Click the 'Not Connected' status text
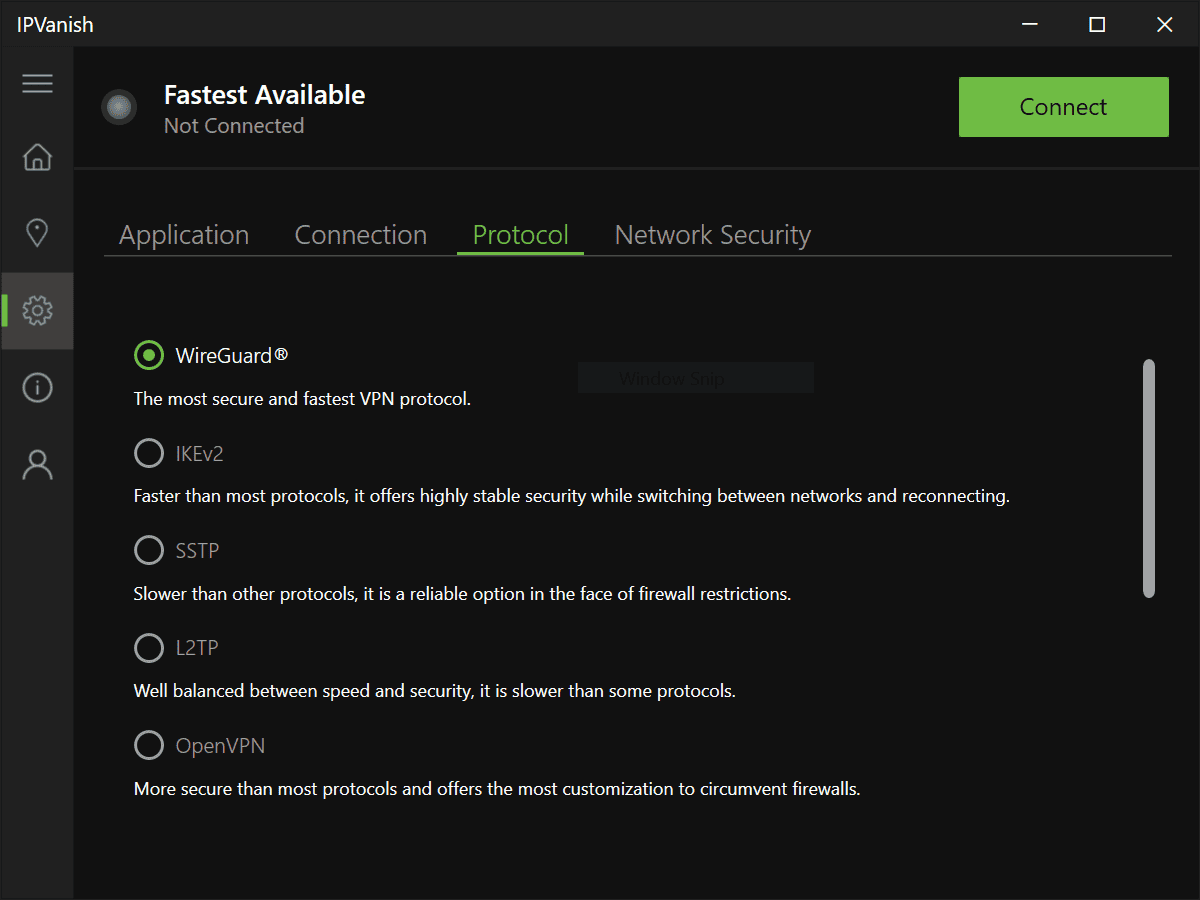 (234, 126)
